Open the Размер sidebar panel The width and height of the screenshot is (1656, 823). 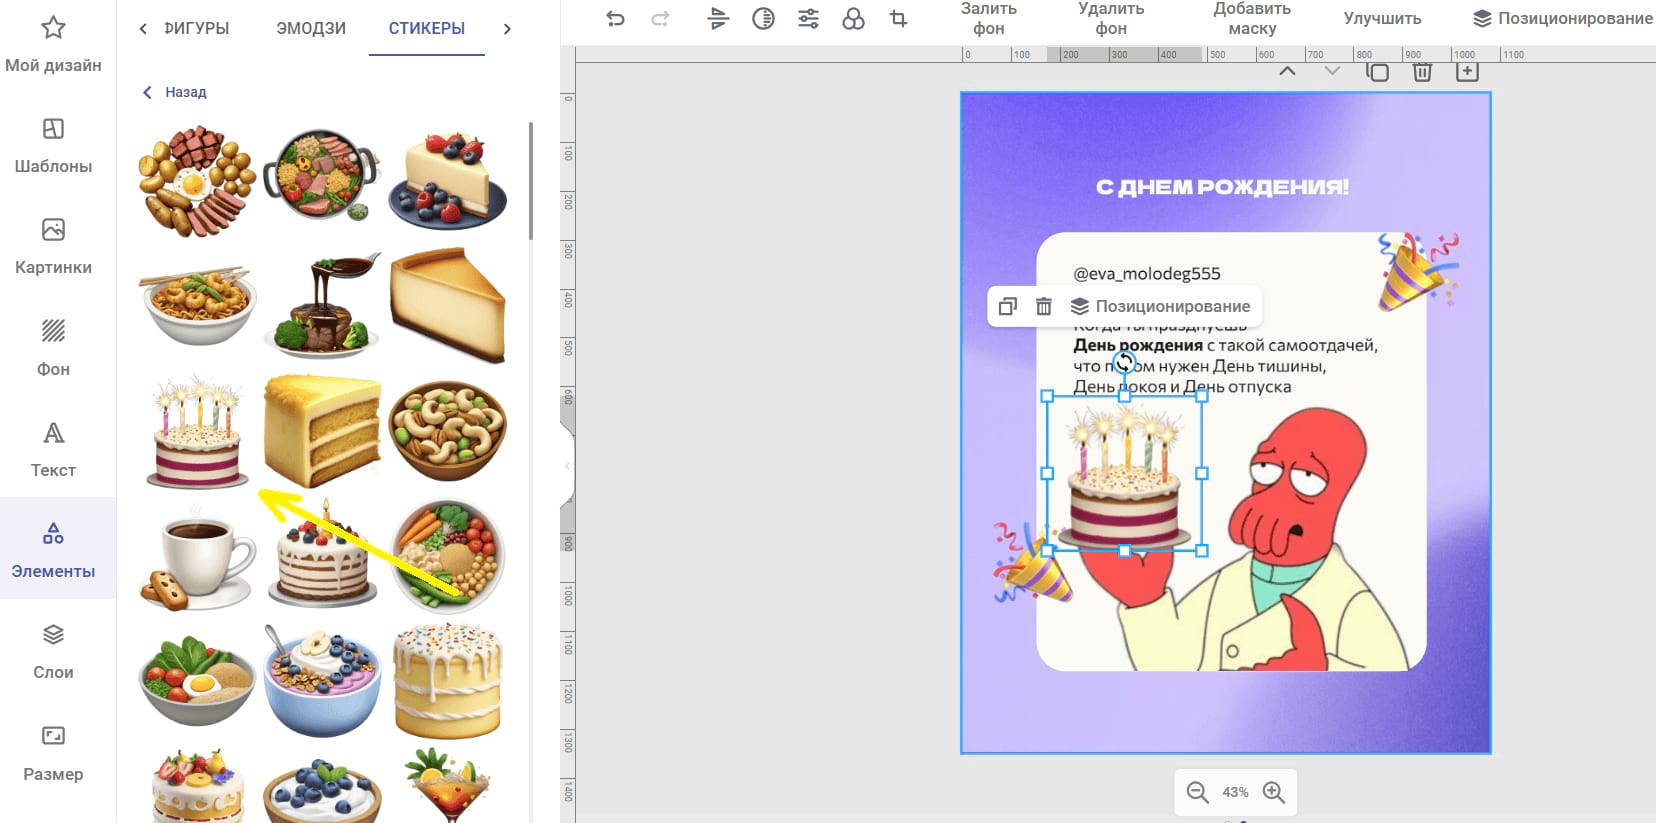pyautogui.click(x=53, y=753)
